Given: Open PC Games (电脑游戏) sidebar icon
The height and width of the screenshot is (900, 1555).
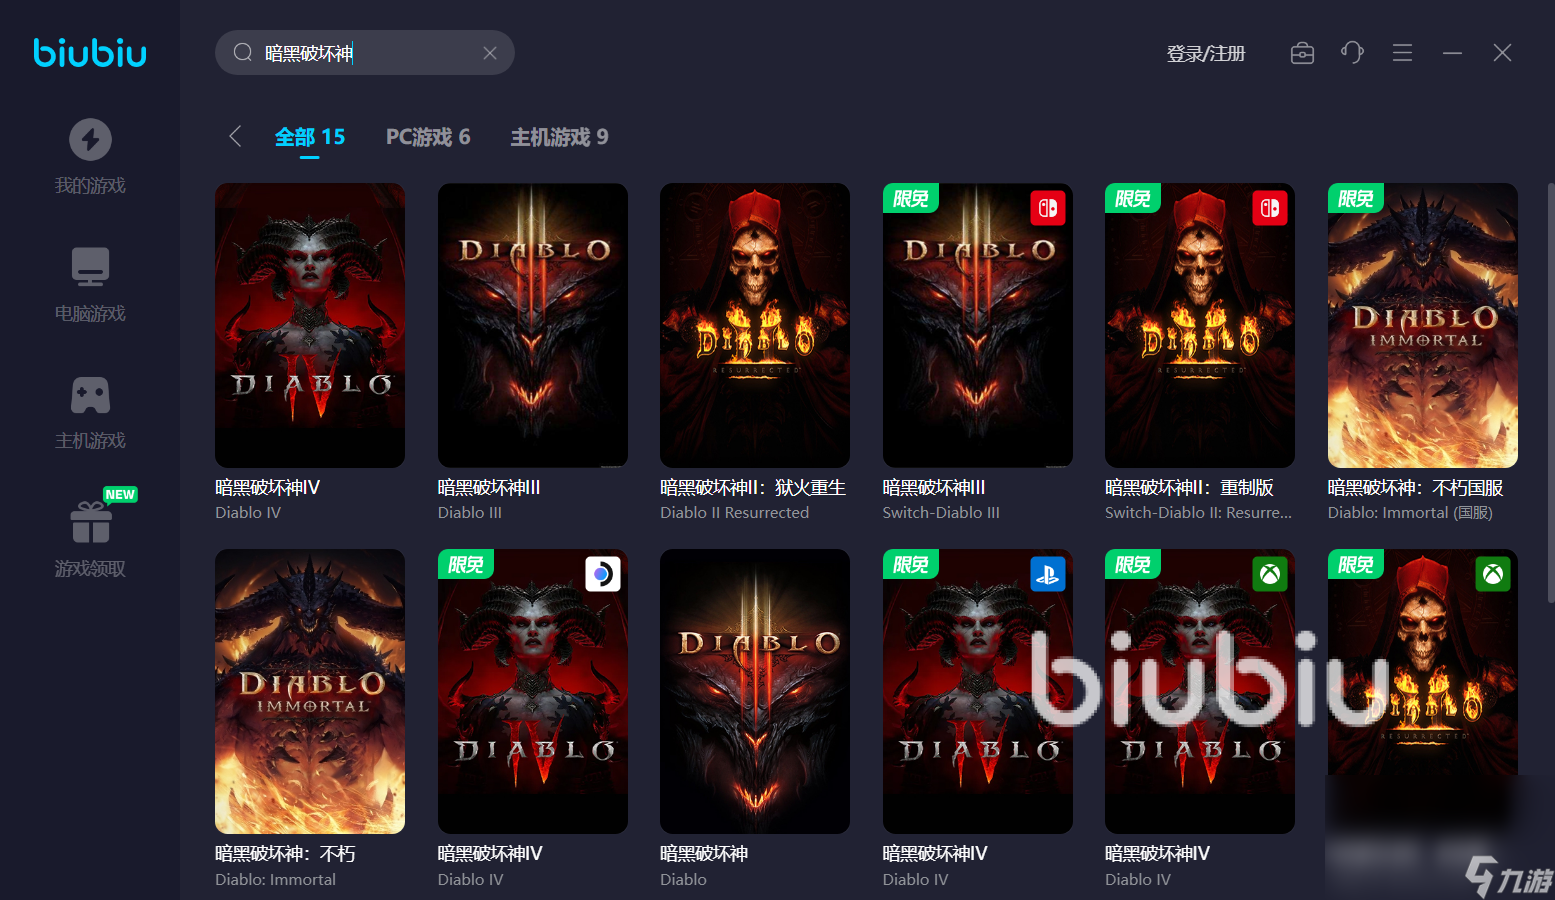Looking at the screenshot, I should pyautogui.click(x=90, y=267).
